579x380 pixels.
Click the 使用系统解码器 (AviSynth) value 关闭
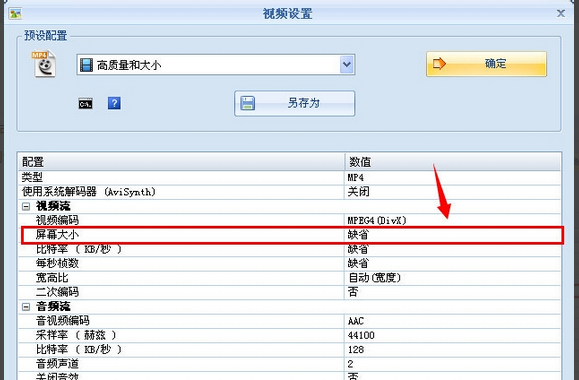click(358, 192)
